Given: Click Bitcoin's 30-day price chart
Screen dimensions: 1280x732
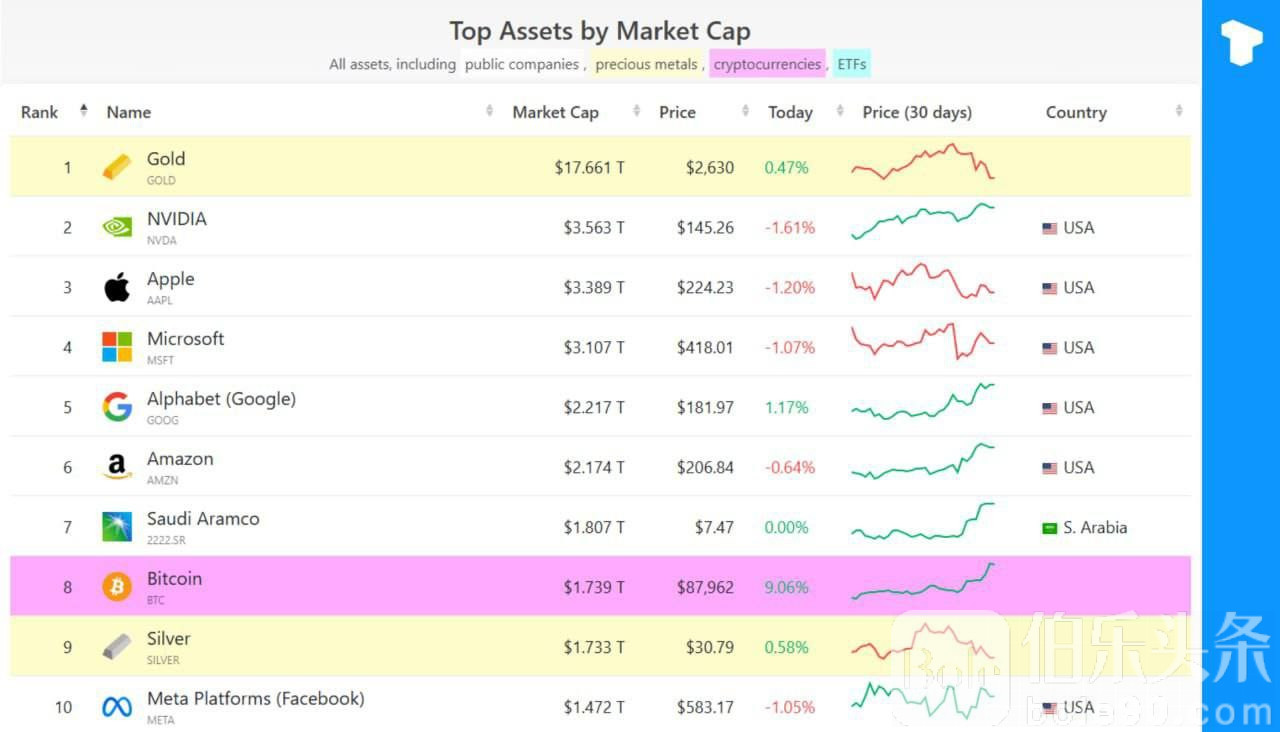Looking at the screenshot, I should point(923,581).
